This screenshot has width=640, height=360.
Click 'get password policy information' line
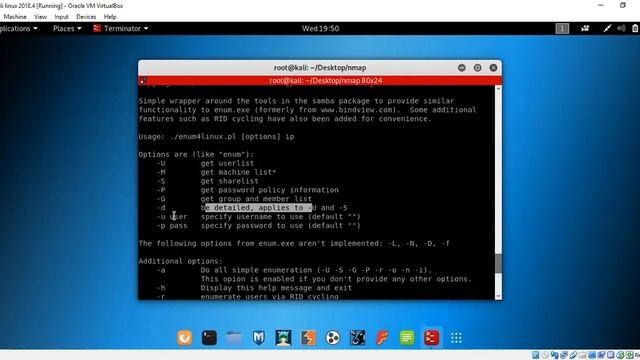click(x=269, y=190)
